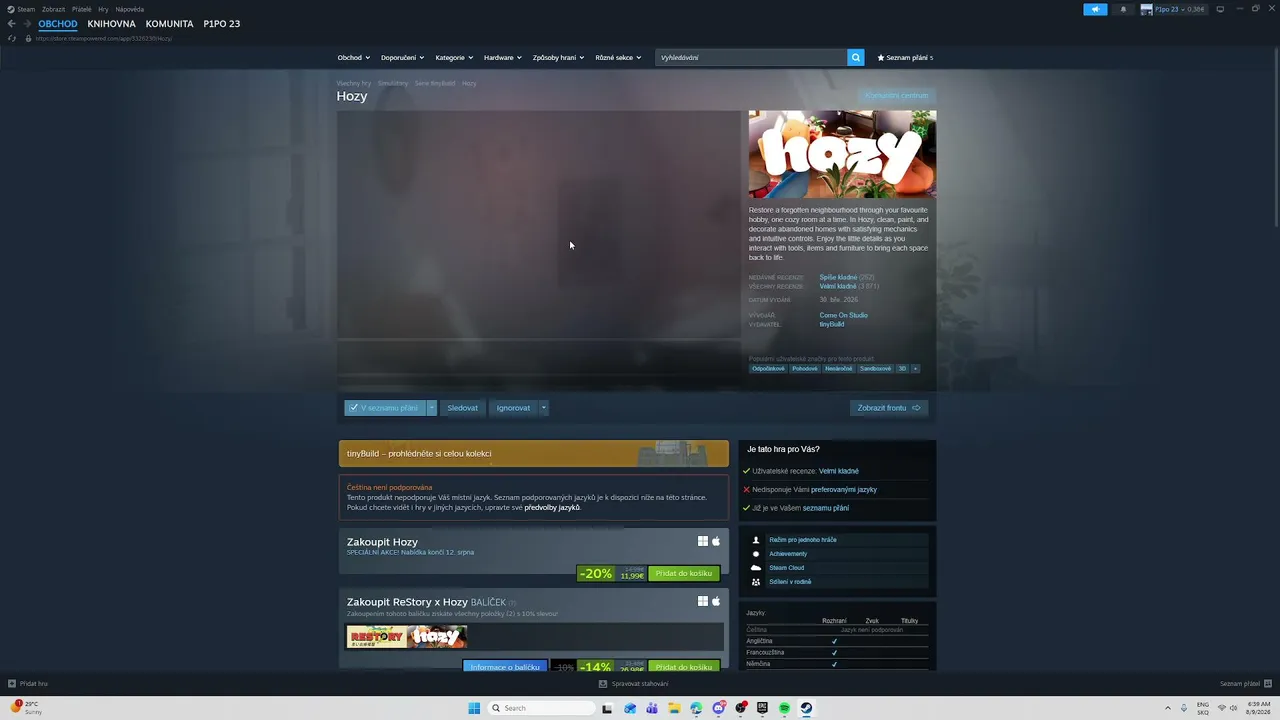Viewport: 1280px width, 720px height.
Task: Expand the Způsoby hraní dropdown
Action: (x=559, y=57)
